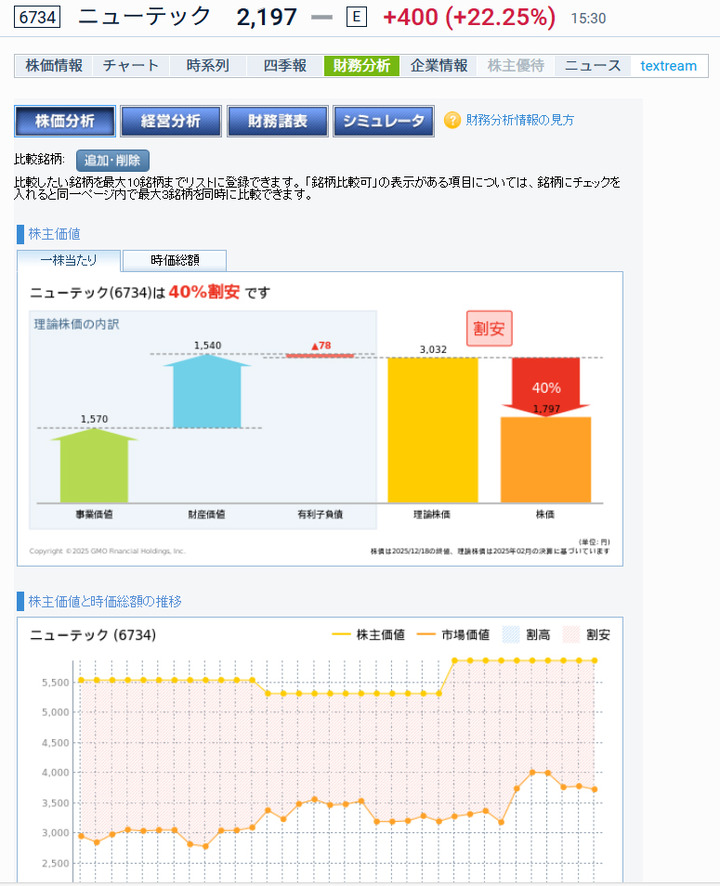Click the 株主価値 legend entry
The image size is (720, 886).
coord(369,635)
